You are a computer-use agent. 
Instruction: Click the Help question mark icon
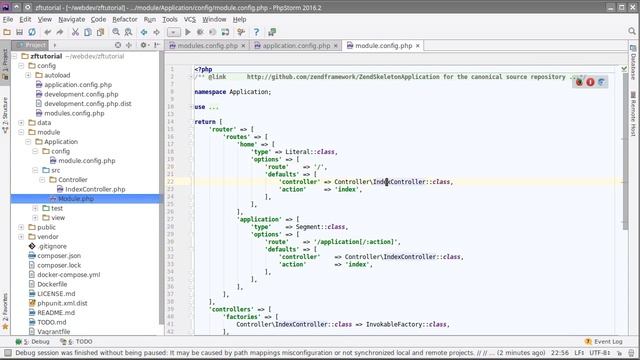(x=256, y=32)
